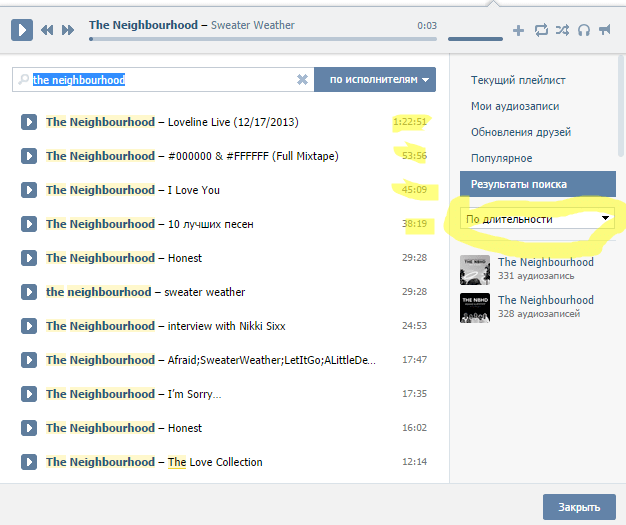
Task: Play the 16:02 'Honest' track
Action: pos(29,428)
